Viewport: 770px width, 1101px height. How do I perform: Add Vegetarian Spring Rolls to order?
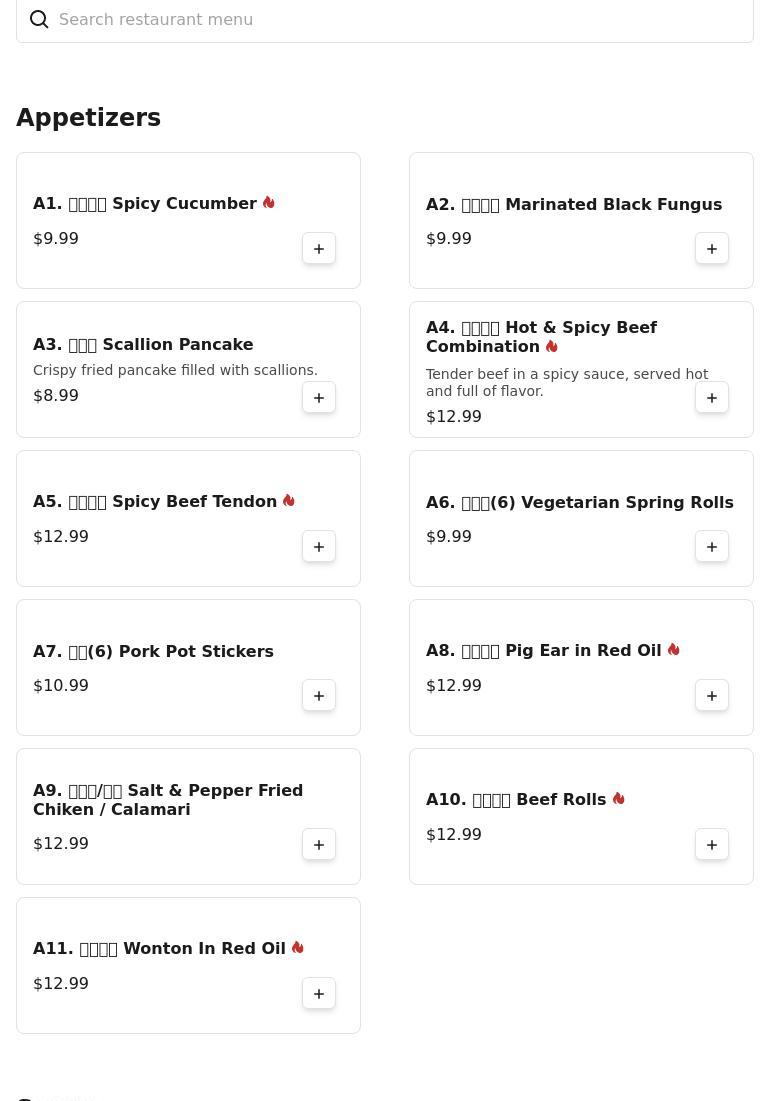tap(712, 547)
